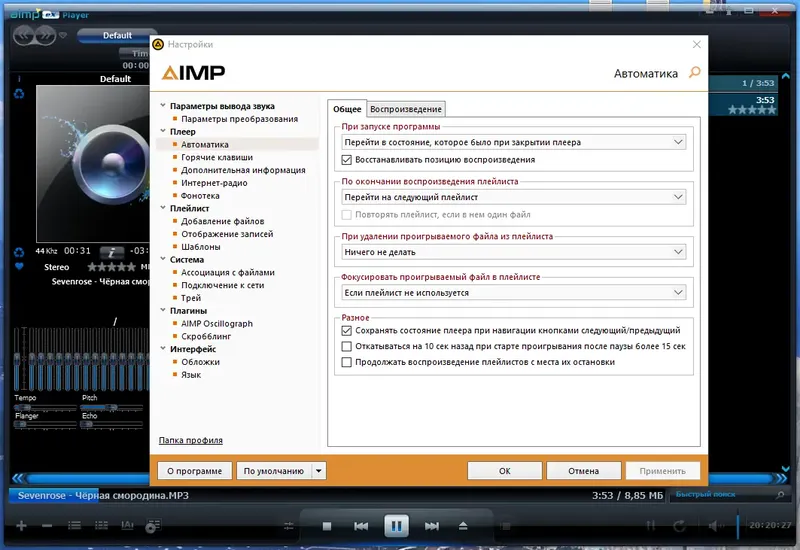Open the 'Ничего не делать' dropdown
This screenshot has height=550, width=800.
pos(513,252)
